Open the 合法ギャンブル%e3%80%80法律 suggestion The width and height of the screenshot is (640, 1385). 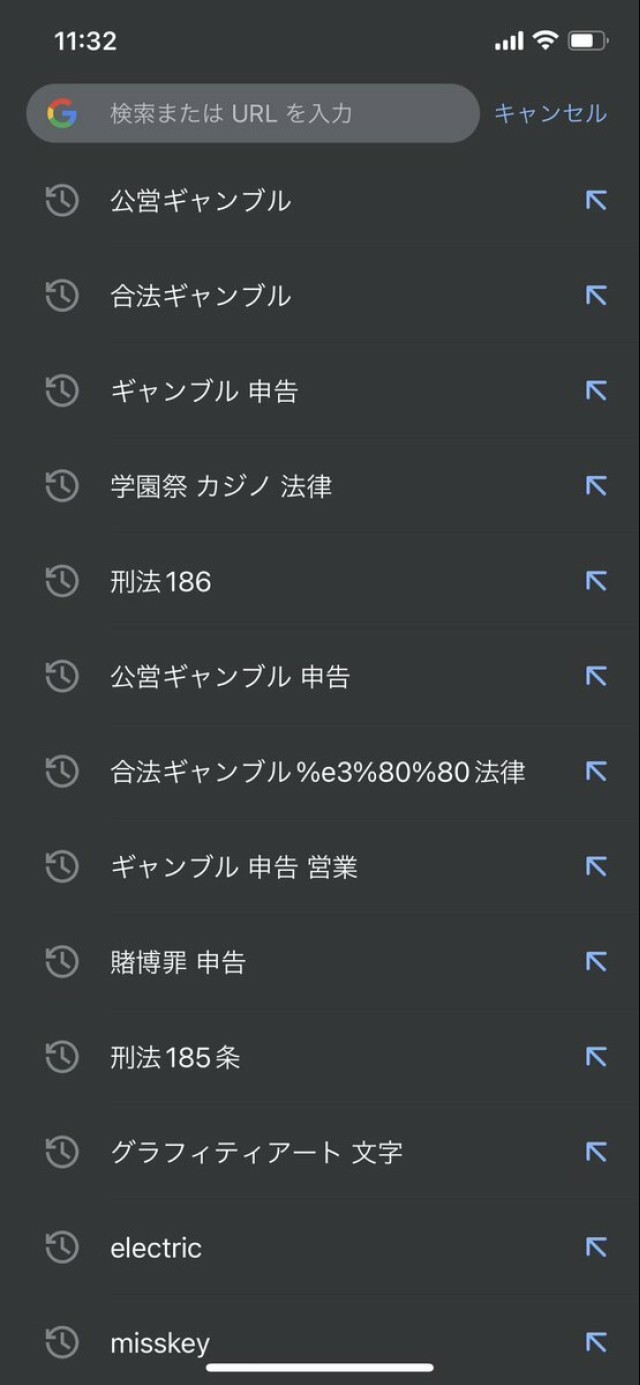pos(317,772)
